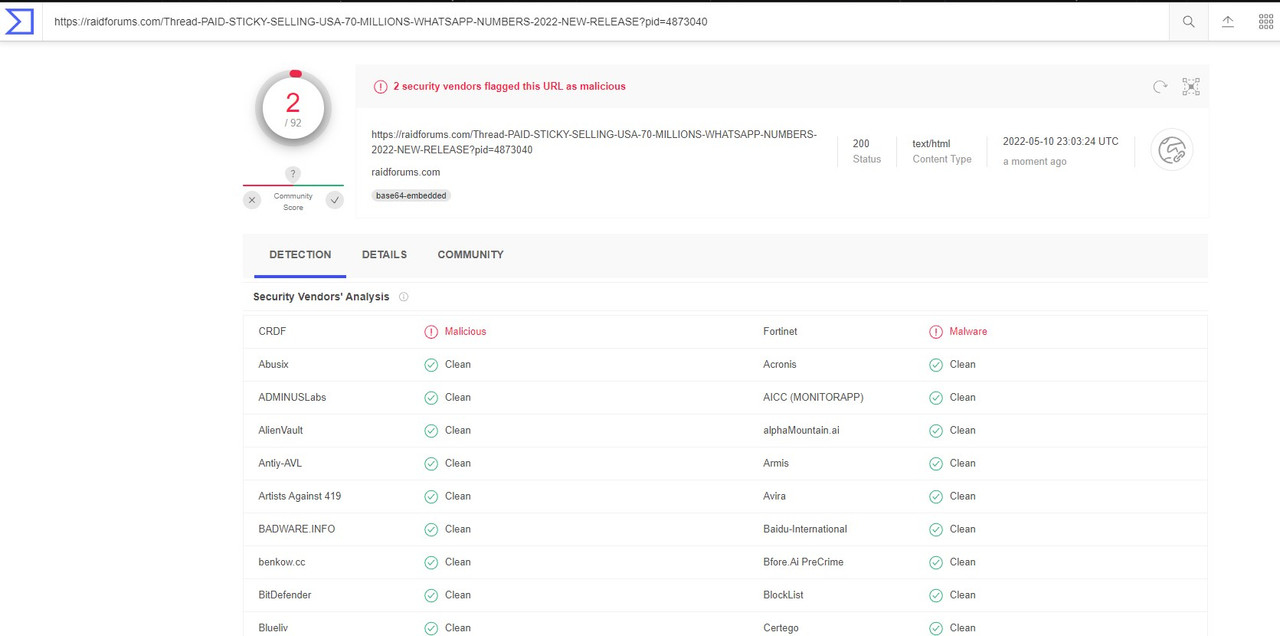Vote down with the X community button
The height and width of the screenshot is (636, 1280).
[x=252, y=200]
